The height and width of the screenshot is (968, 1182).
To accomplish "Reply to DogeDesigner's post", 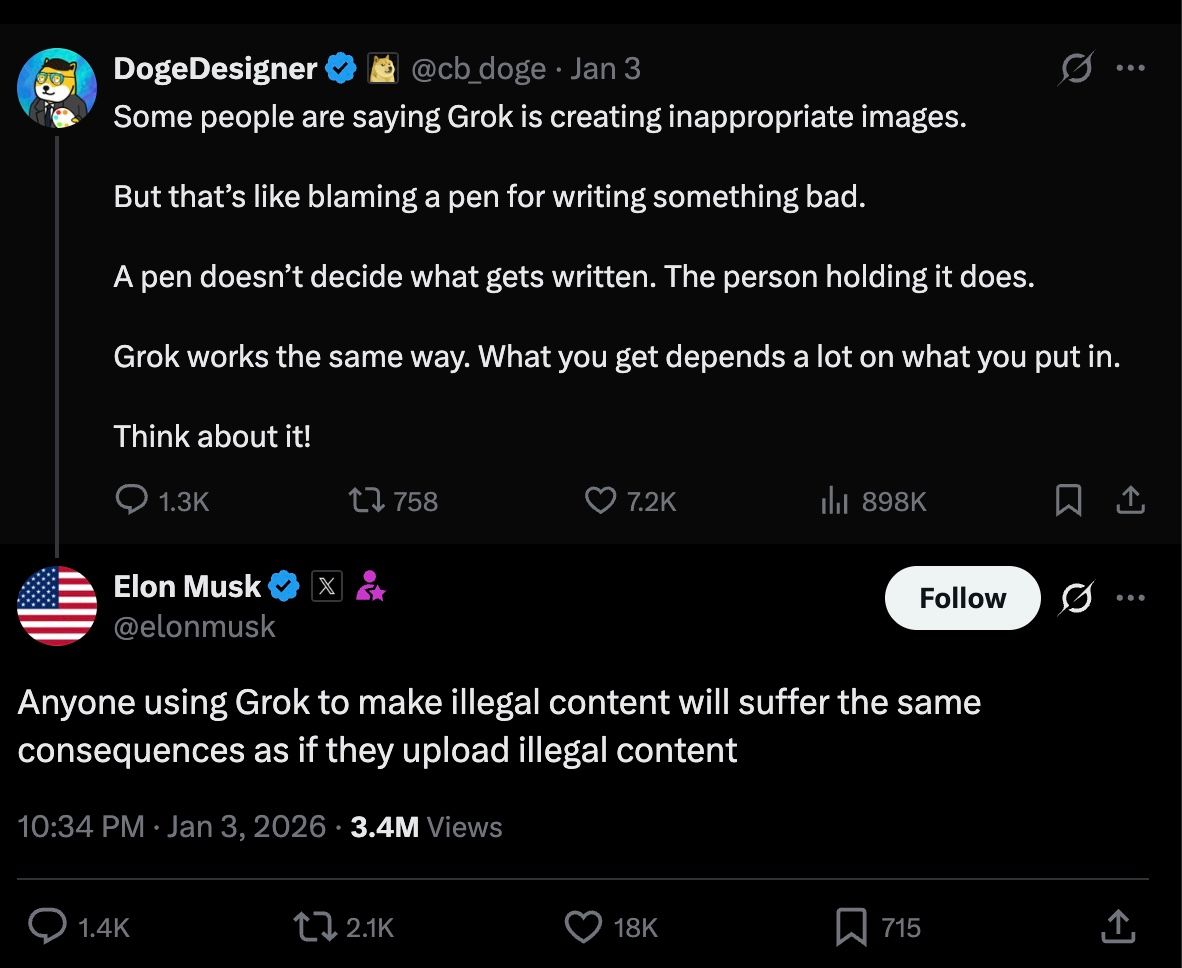I will point(132,500).
